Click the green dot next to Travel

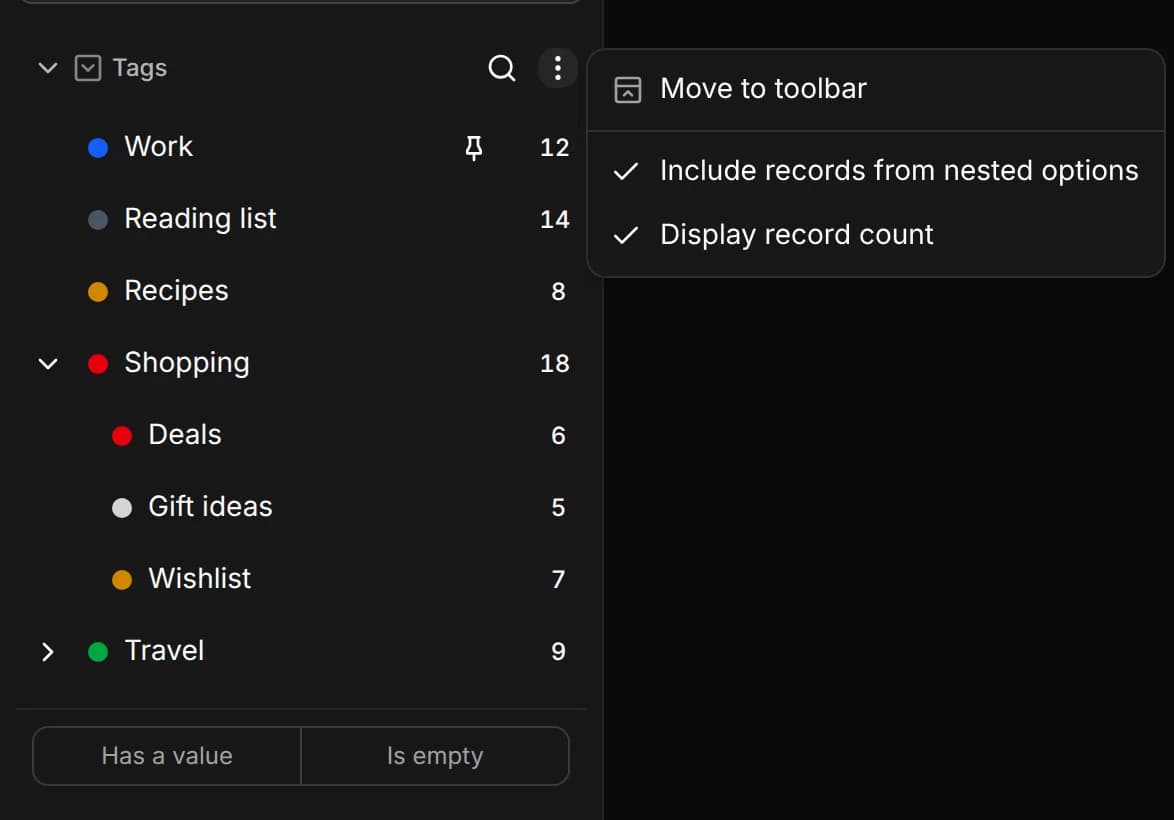(x=98, y=652)
